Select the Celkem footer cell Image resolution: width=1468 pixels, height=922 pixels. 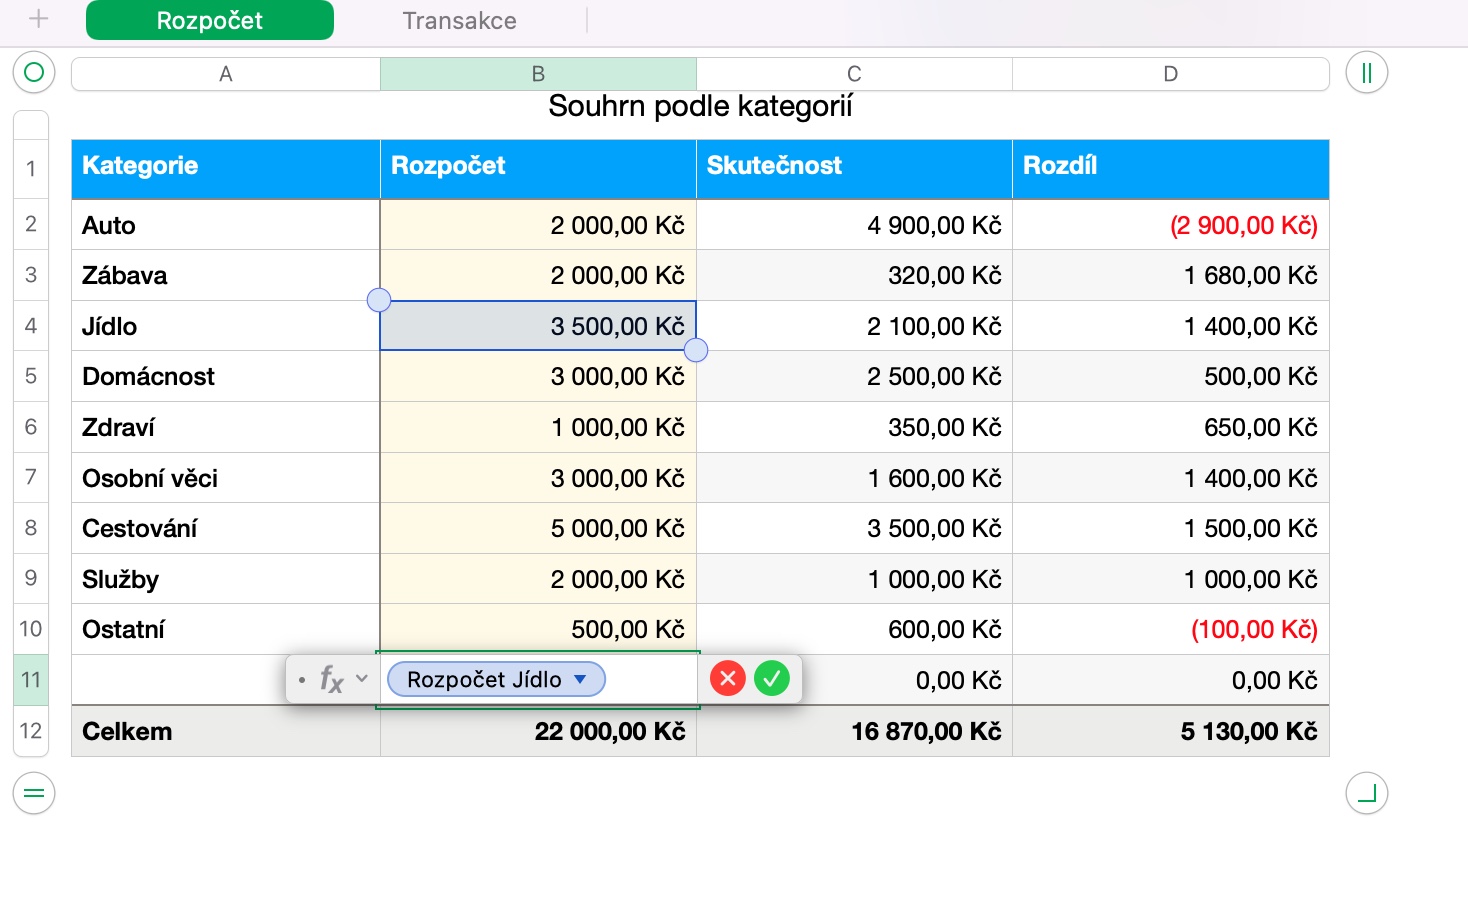tap(226, 731)
